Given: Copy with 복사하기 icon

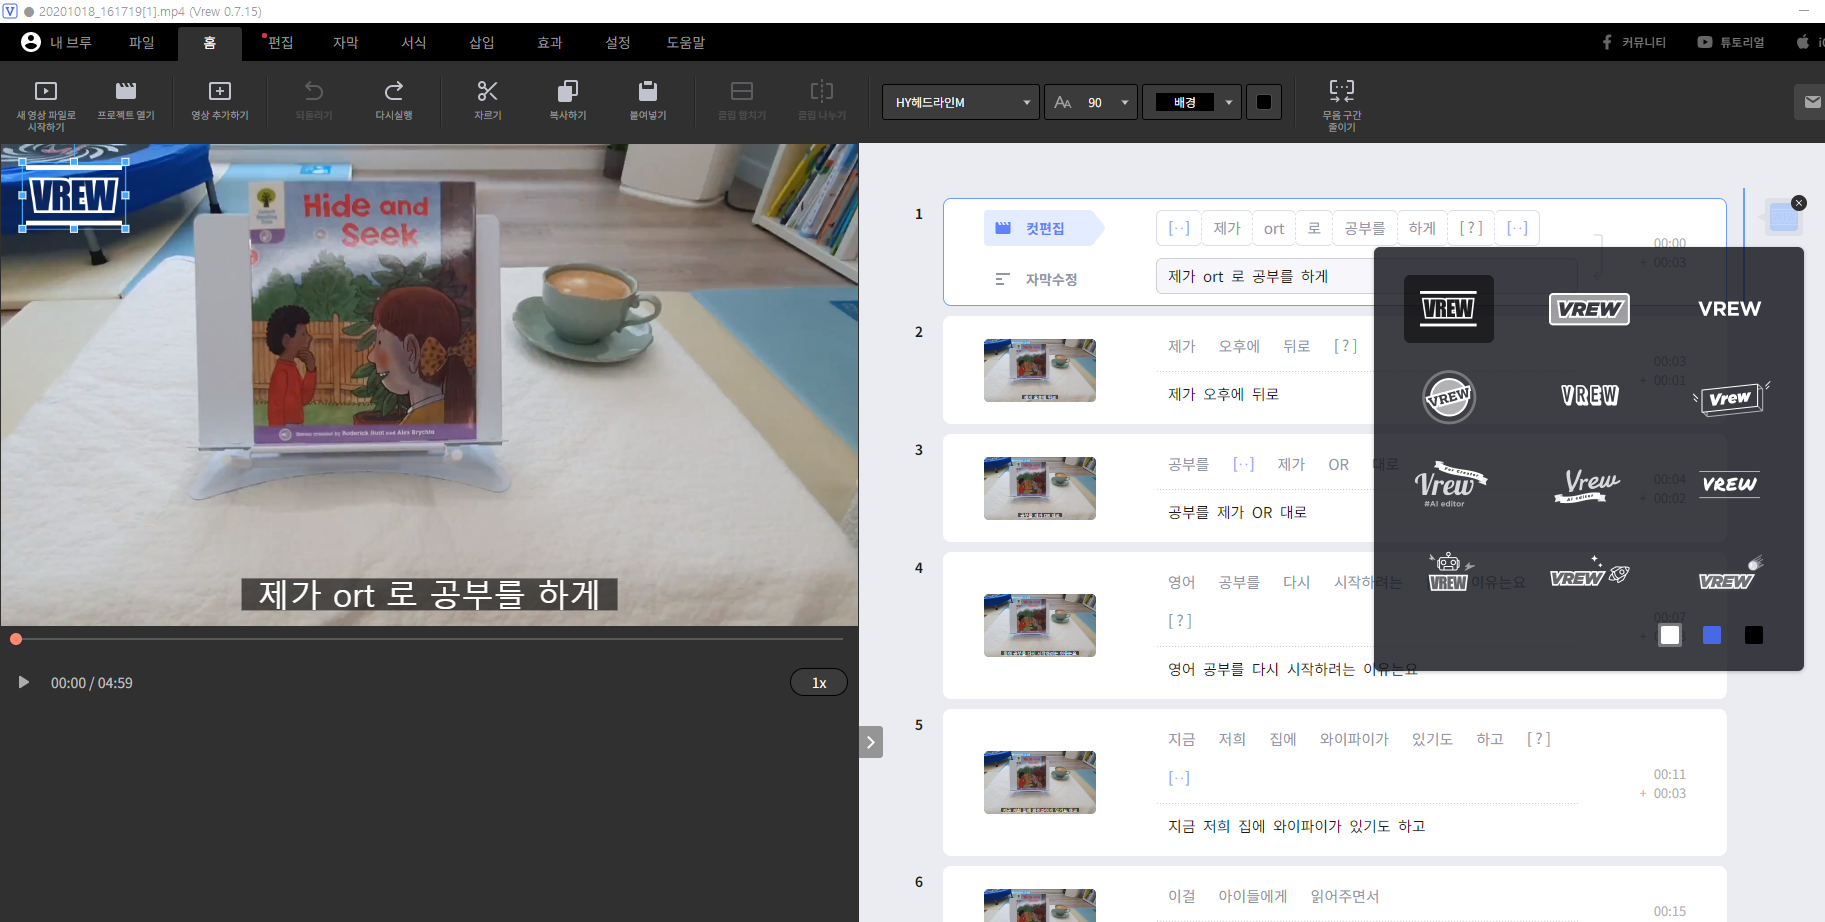Looking at the screenshot, I should (x=568, y=102).
